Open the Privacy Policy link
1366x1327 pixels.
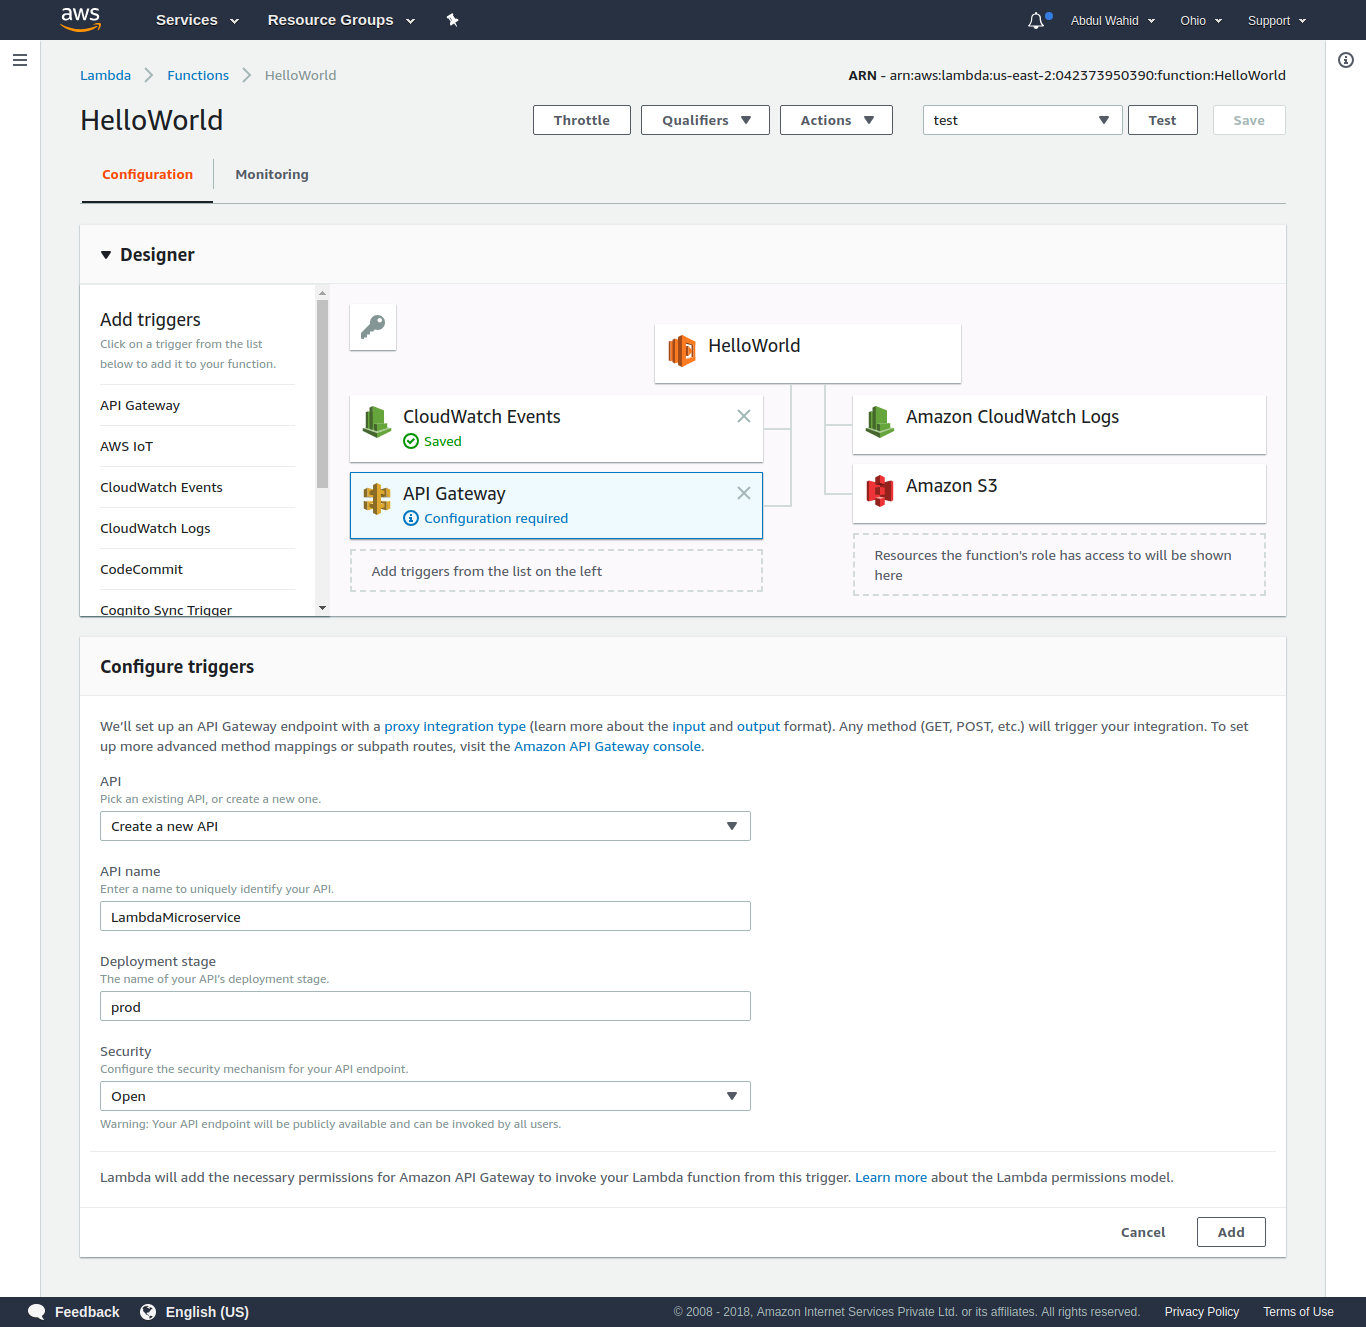tap(1201, 1312)
